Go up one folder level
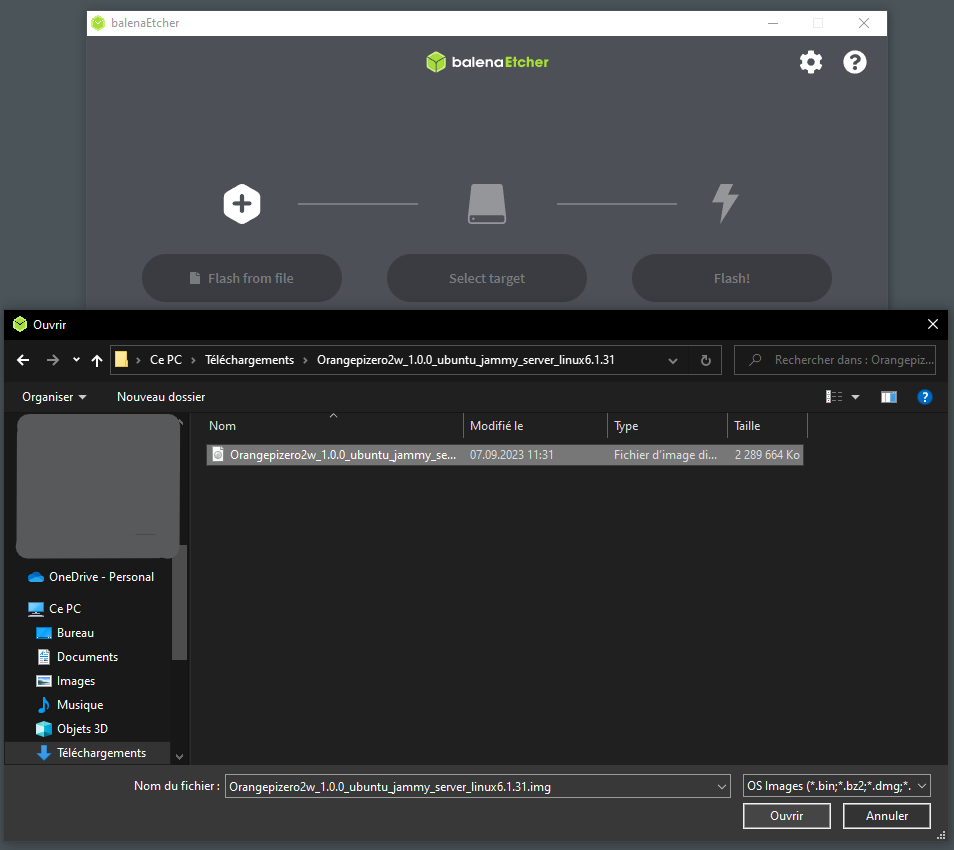The height and width of the screenshot is (850, 954). (x=97, y=360)
